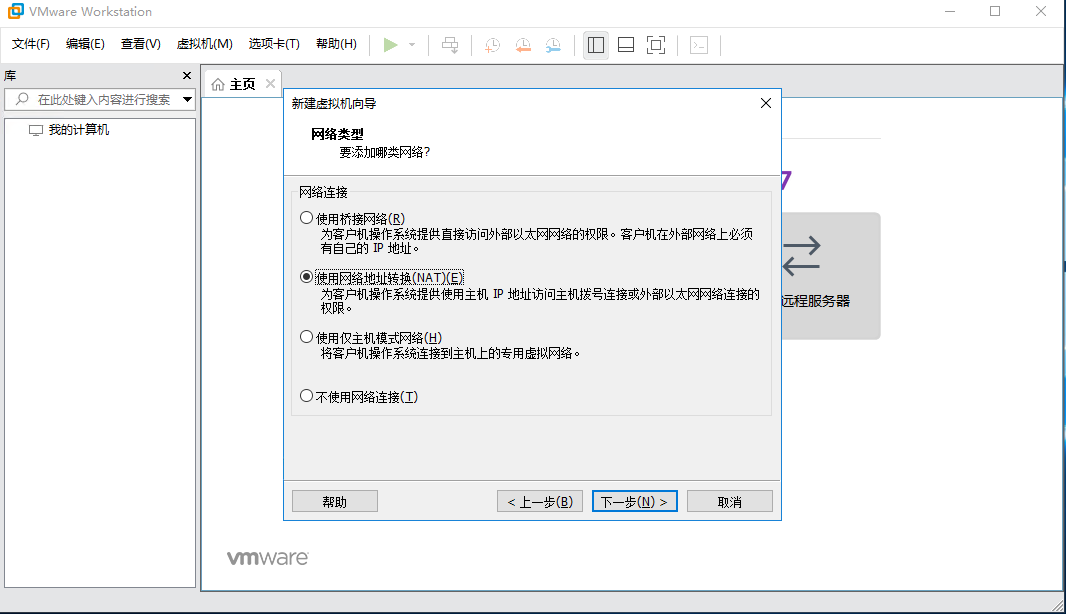This screenshot has width=1066, height=614.
Task: Toggle the thumbnail bar view icon
Action: click(x=626, y=45)
